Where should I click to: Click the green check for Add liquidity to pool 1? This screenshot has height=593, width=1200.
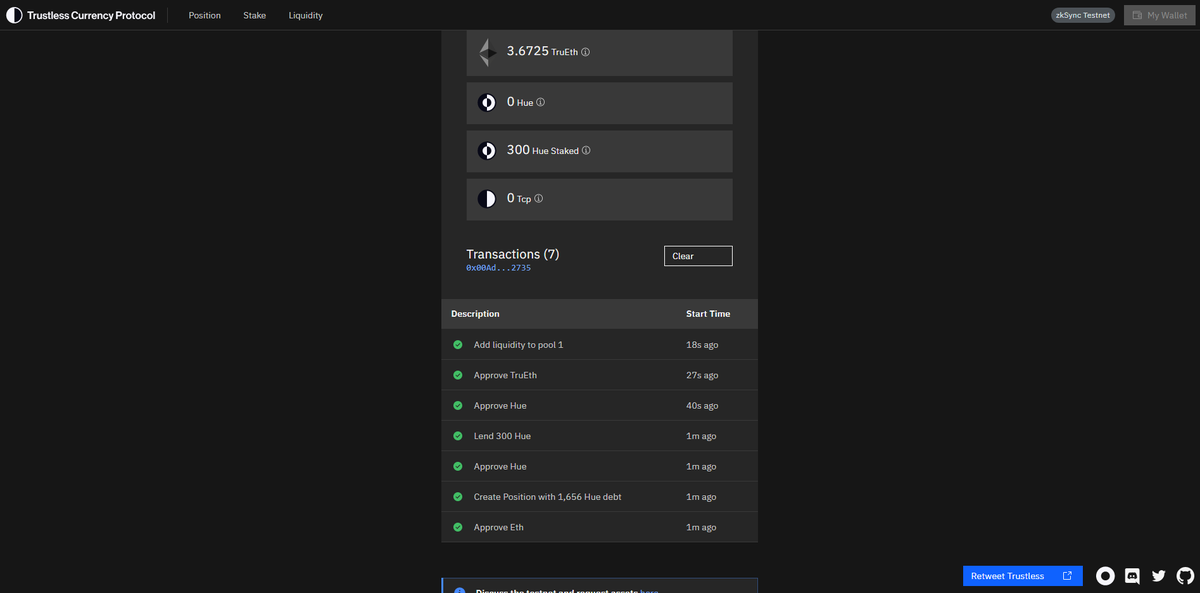click(x=457, y=345)
